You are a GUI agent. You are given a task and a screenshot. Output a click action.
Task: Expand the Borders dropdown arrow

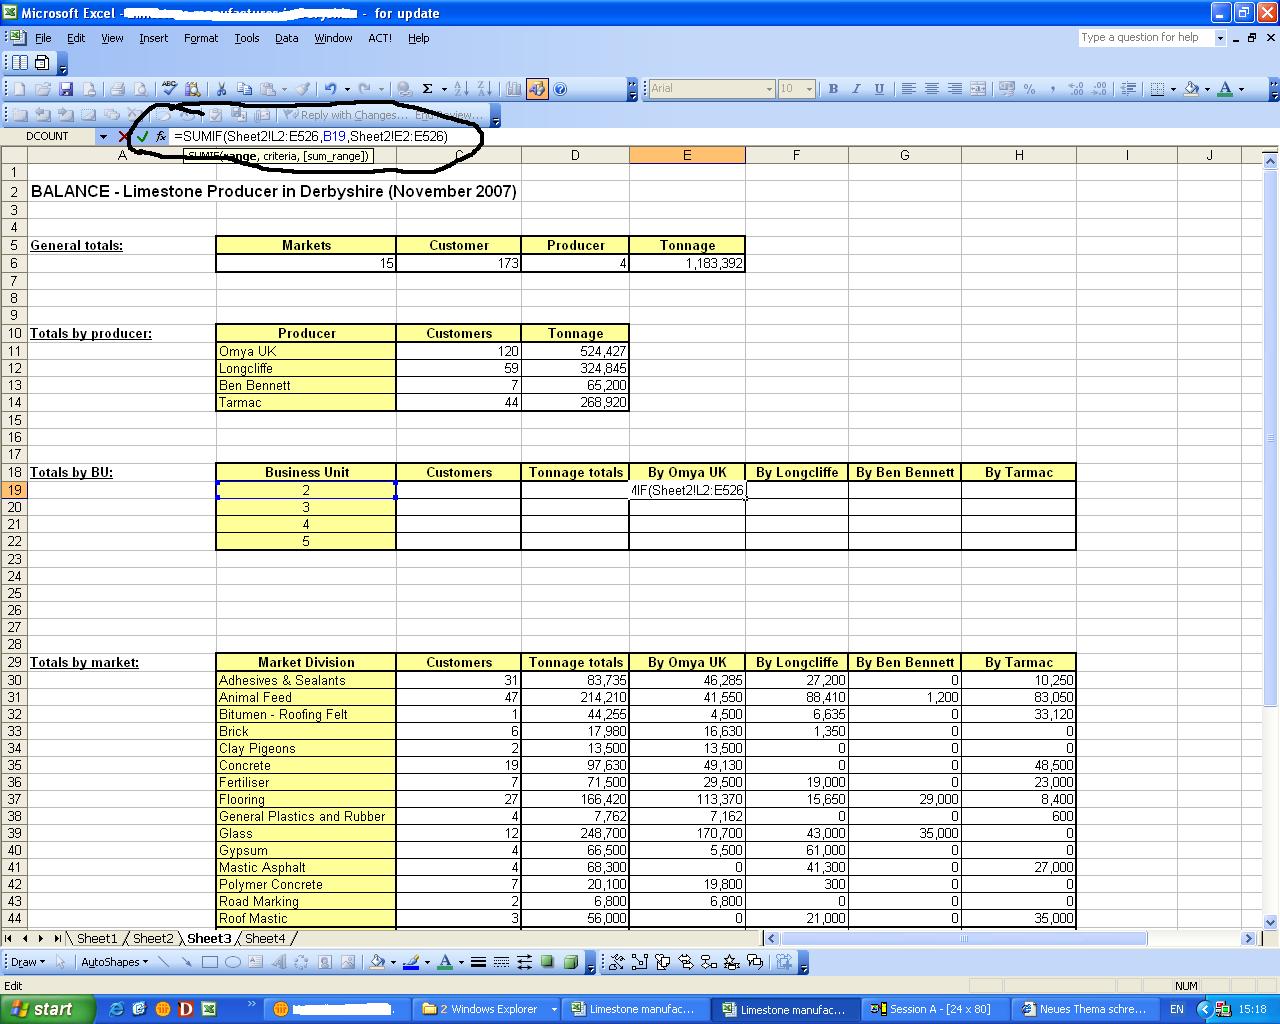tap(1173, 89)
